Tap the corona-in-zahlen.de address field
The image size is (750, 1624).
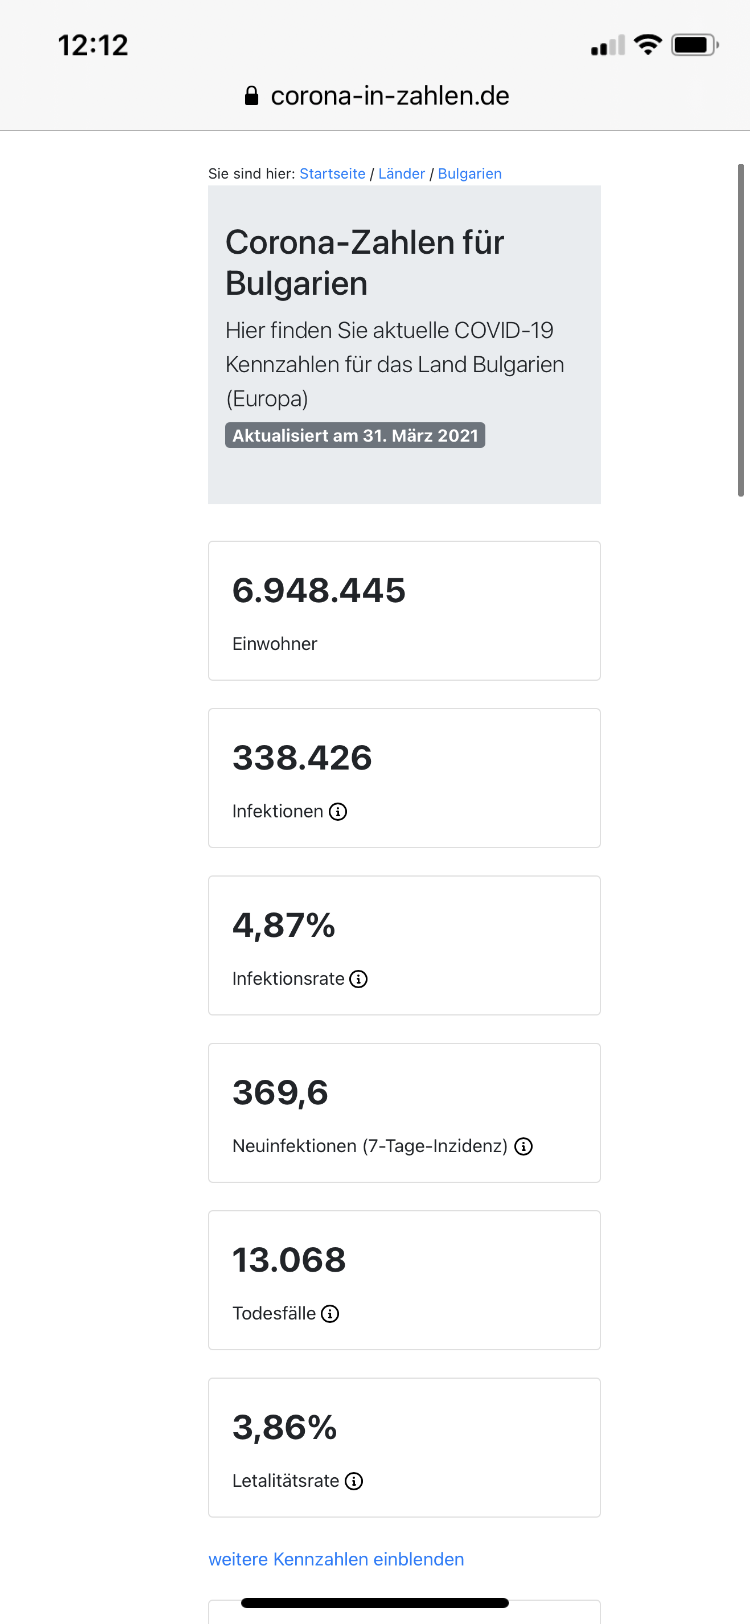[376, 96]
